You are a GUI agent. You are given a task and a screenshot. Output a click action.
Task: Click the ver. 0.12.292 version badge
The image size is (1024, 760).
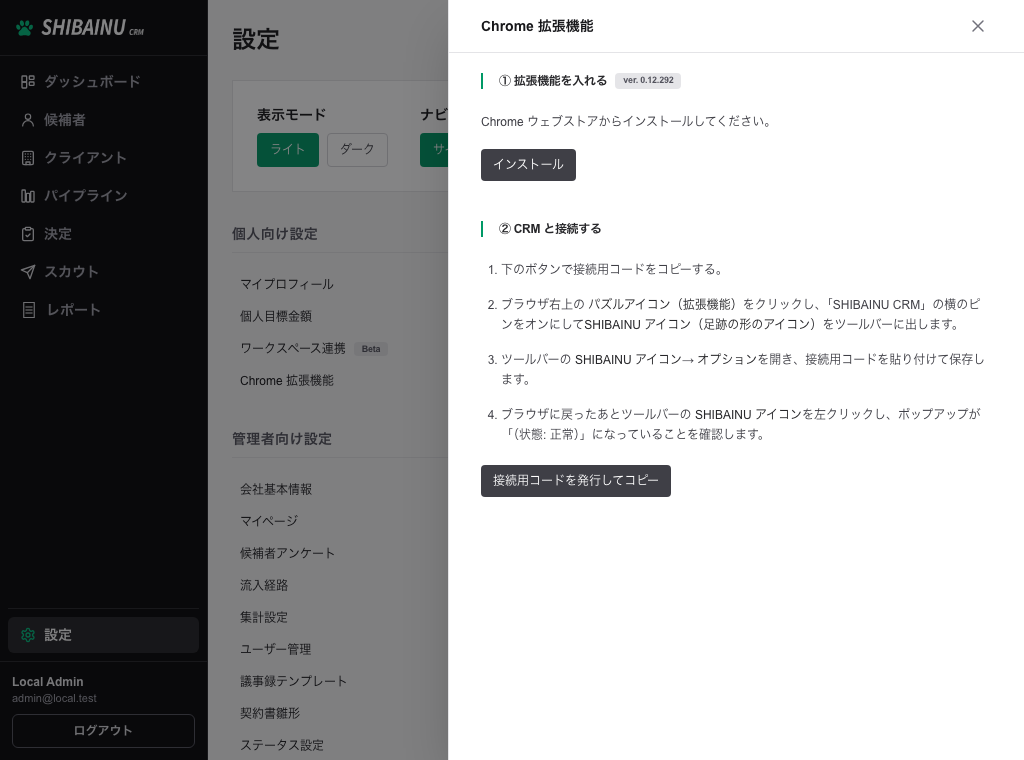[648, 80]
